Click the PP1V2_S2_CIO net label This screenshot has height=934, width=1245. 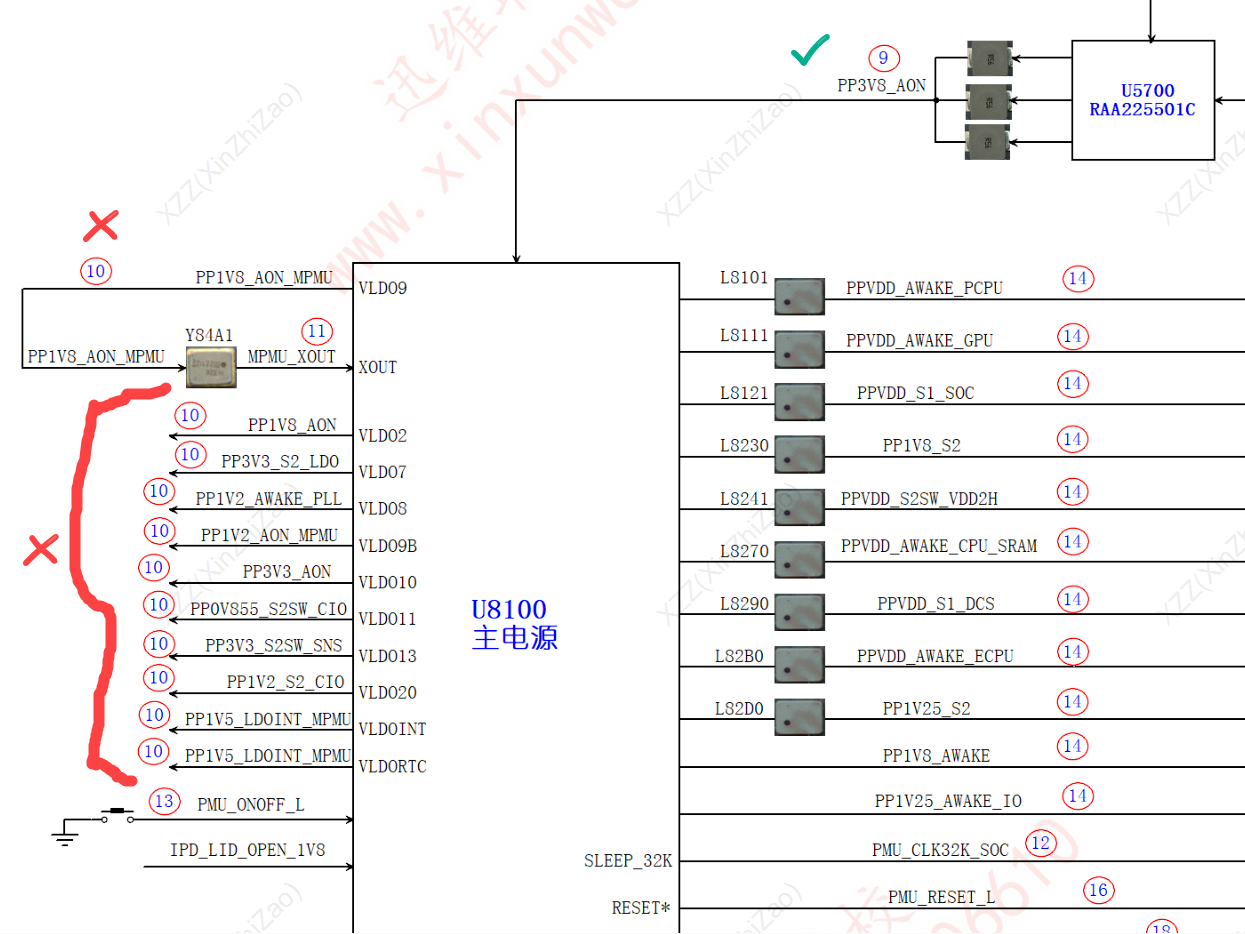click(x=285, y=683)
